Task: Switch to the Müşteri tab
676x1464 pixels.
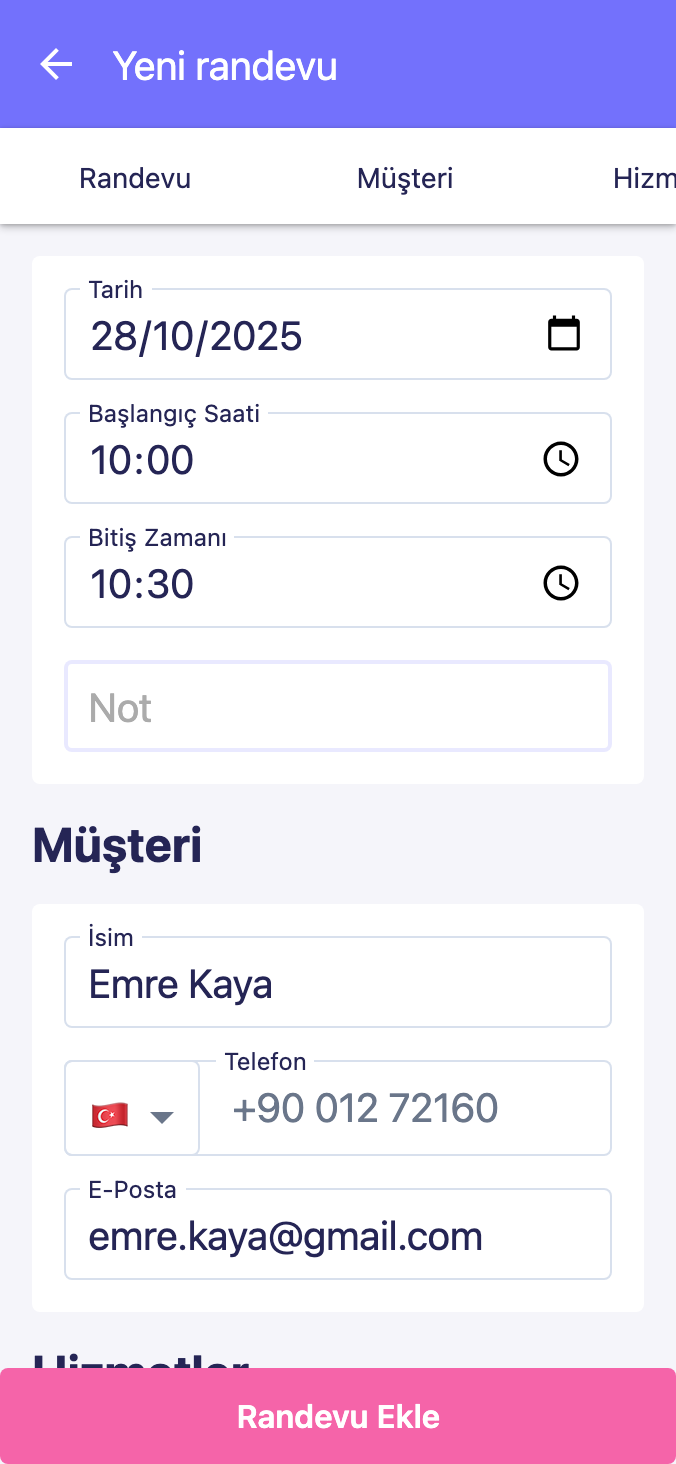Action: (x=405, y=178)
